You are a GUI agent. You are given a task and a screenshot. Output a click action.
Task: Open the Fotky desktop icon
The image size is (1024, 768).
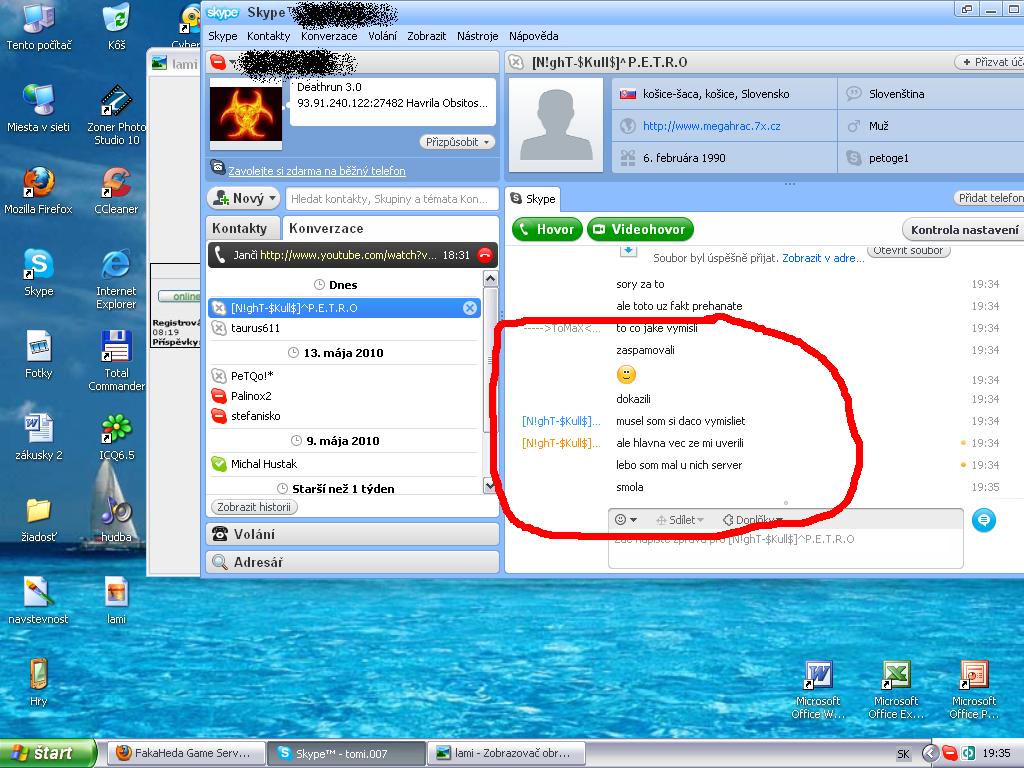[39, 355]
